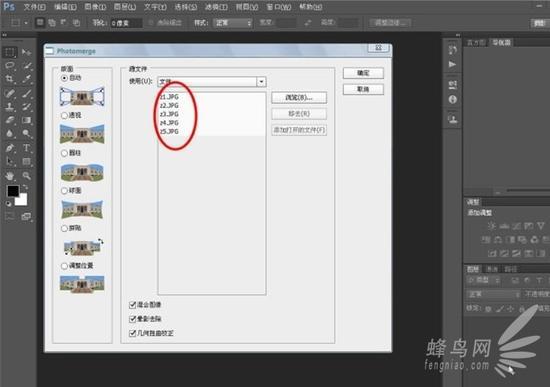
Task: Select the Lasso tool
Action: (x=10, y=65)
